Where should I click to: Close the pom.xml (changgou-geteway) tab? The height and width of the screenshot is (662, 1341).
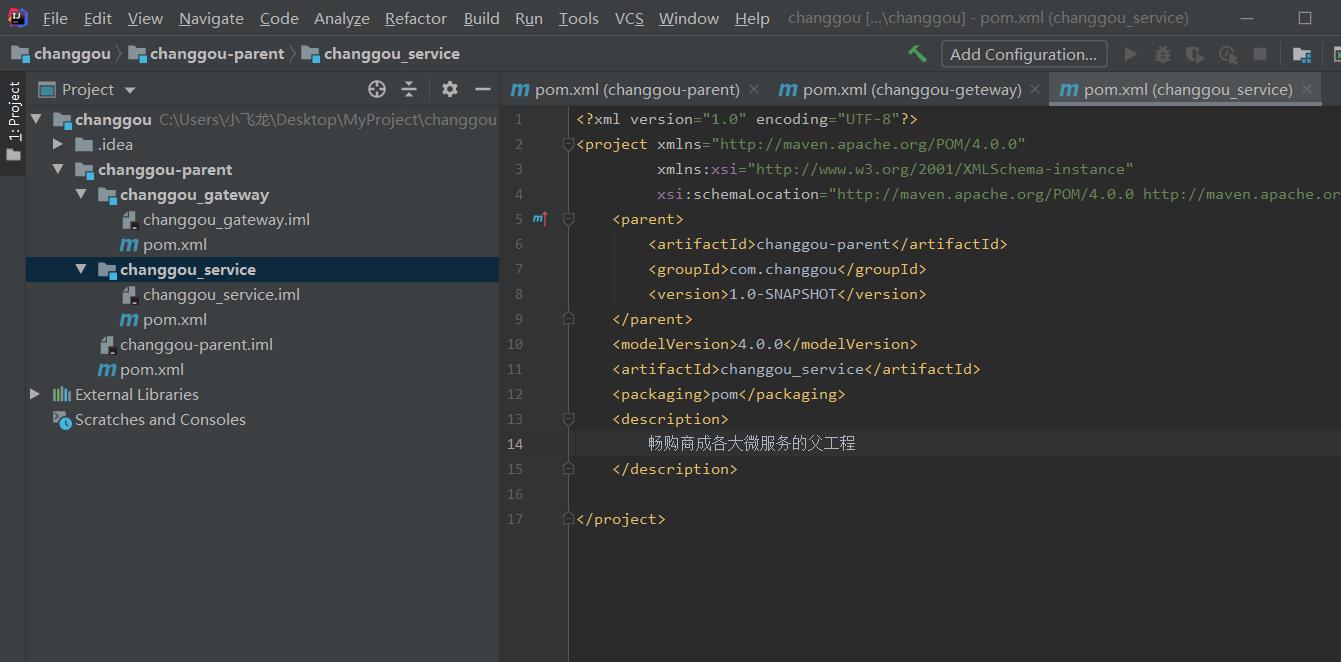tap(1035, 89)
